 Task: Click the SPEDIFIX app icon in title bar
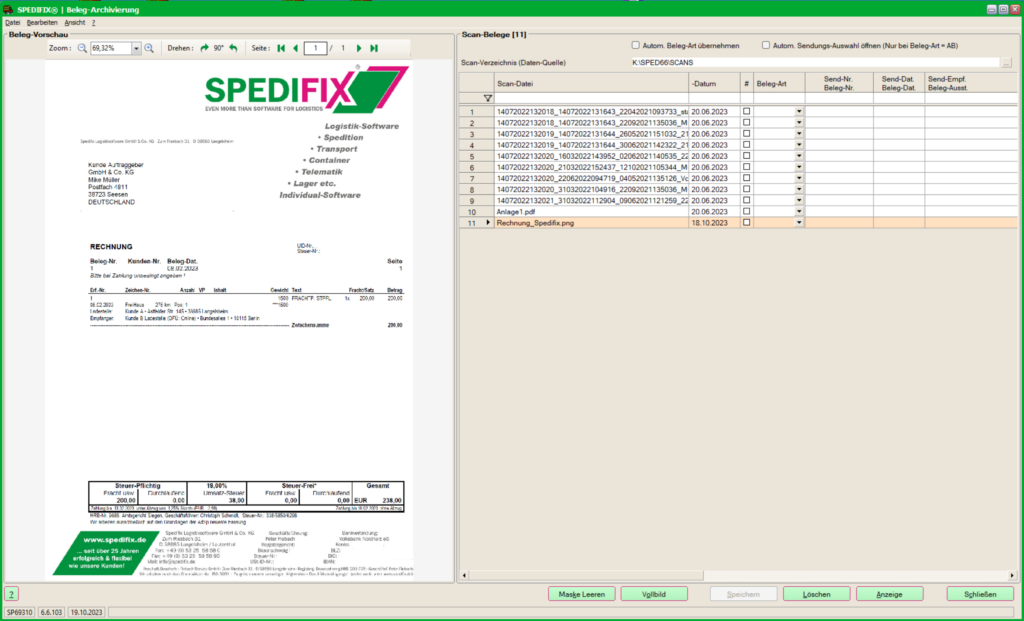point(8,10)
